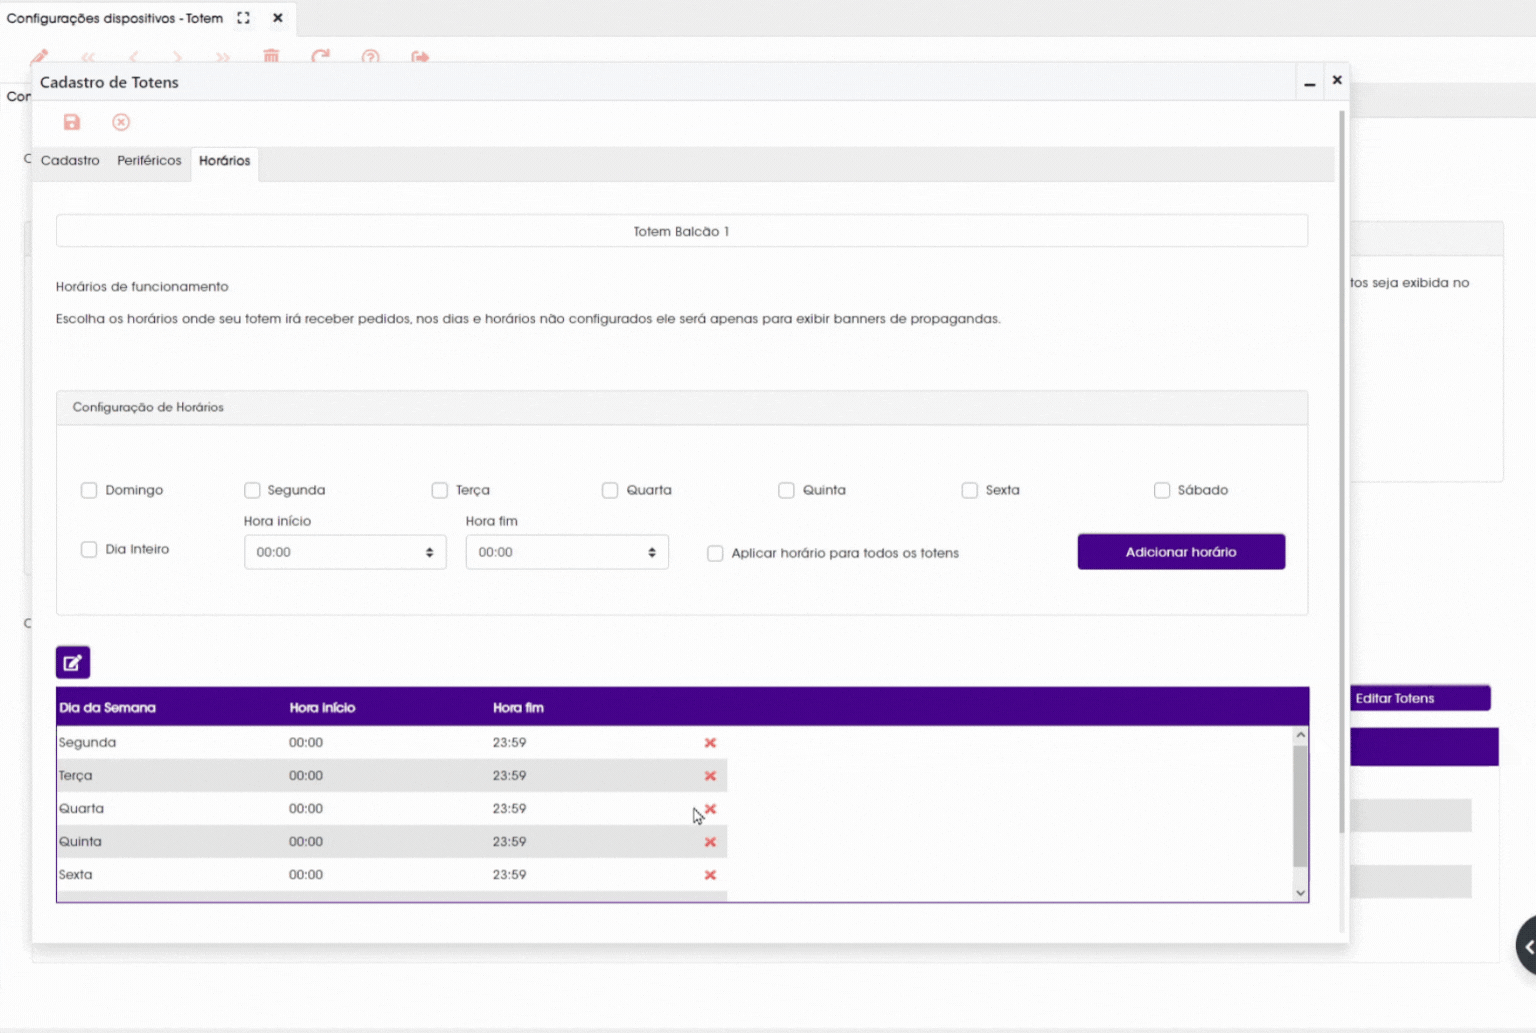Click the Totem Balcão 1 name field

(x=682, y=231)
